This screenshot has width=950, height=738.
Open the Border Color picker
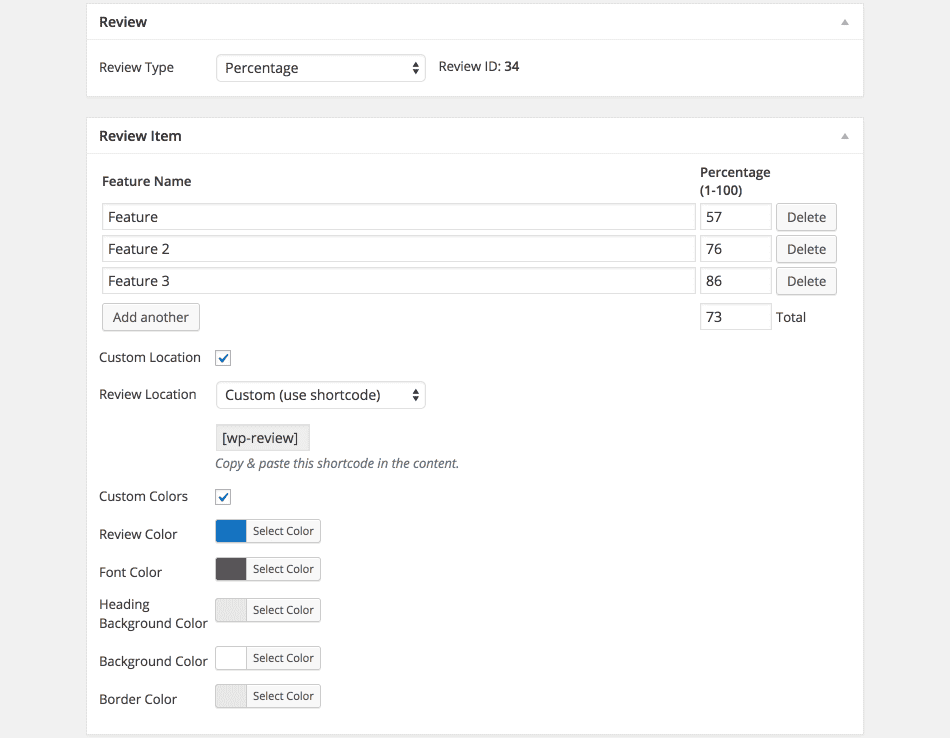(285, 696)
